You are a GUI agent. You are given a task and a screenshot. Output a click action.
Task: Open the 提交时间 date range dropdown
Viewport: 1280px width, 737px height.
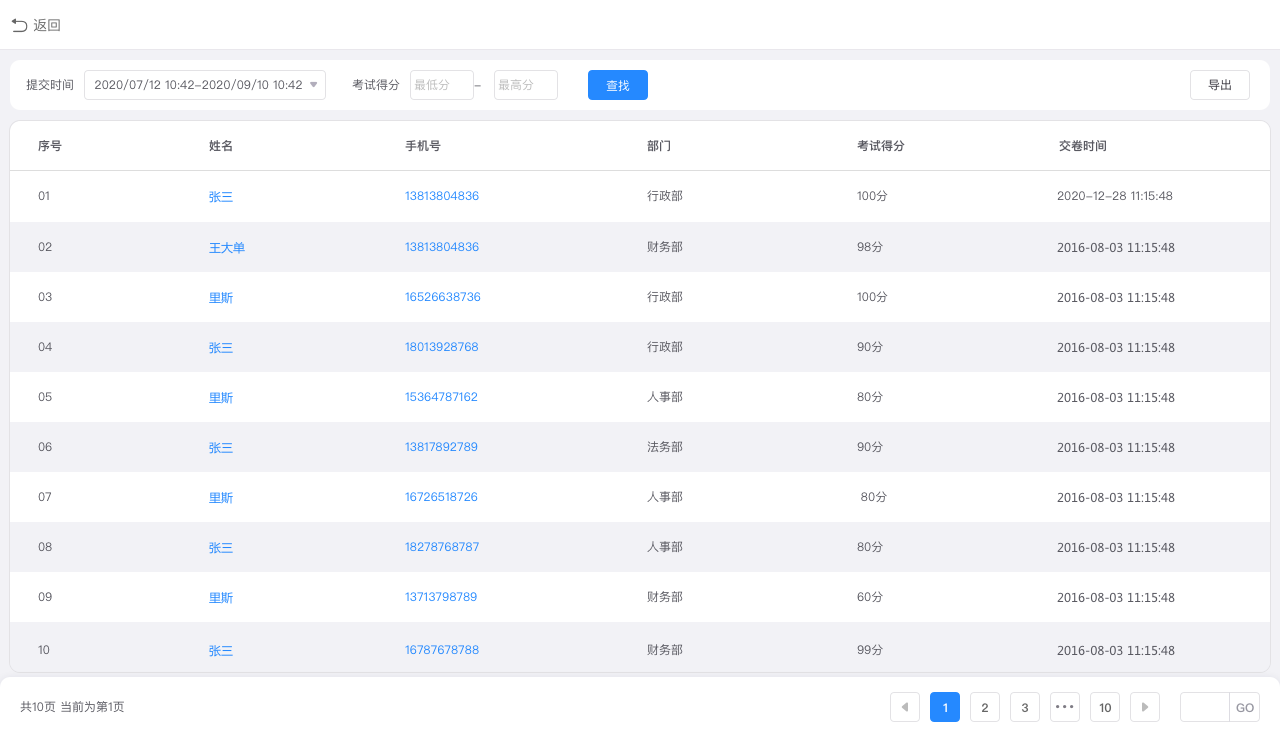pos(205,85)
